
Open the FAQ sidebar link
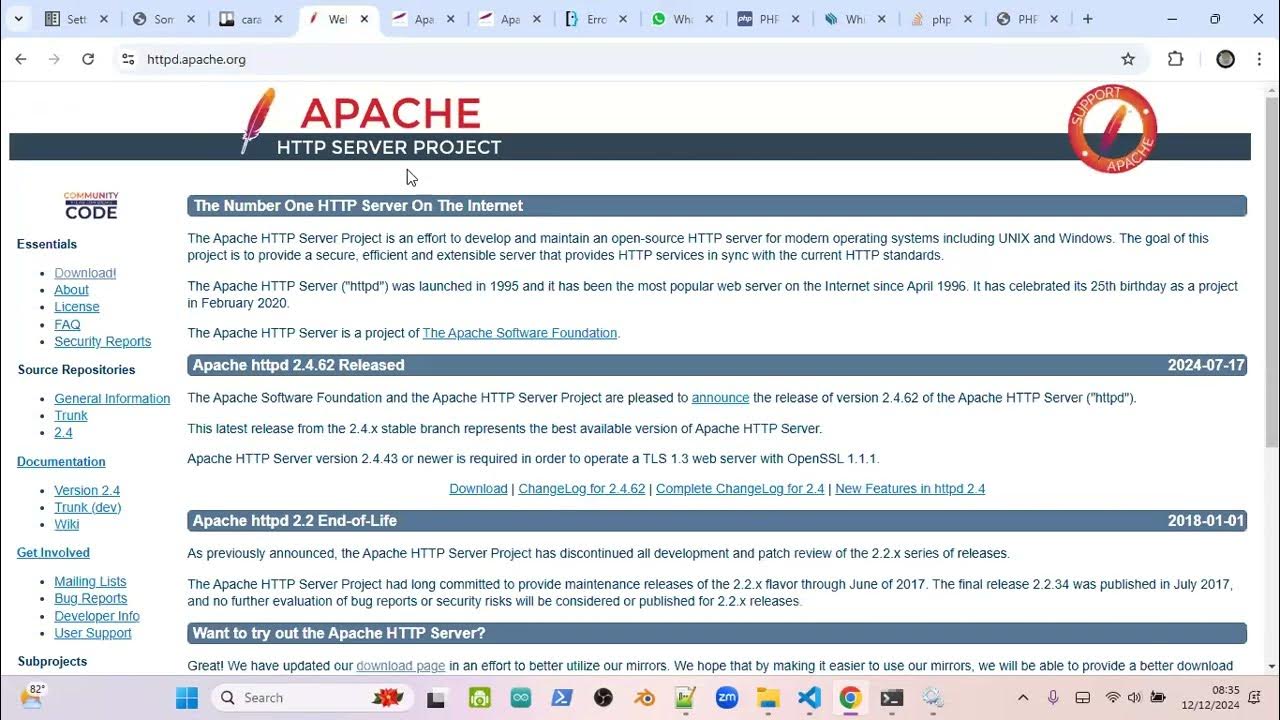[67, 324]
